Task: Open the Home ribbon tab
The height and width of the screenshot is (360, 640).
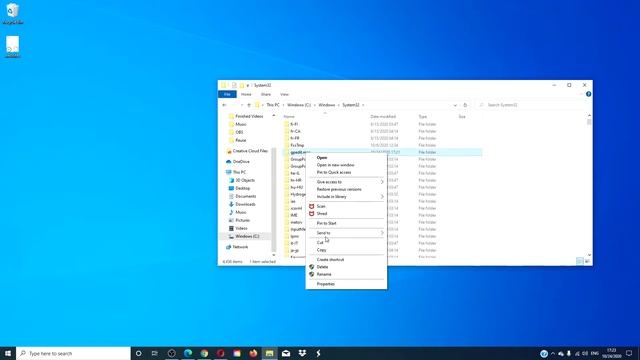Action: (246, 94)
